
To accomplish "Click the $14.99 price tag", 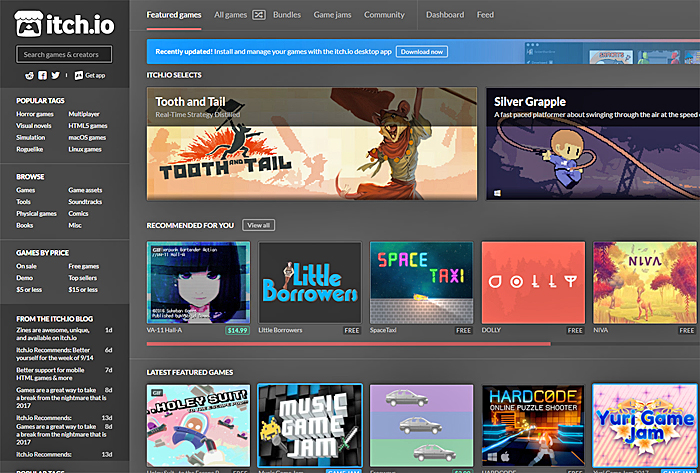I will pyautogui.click(x=238, y=331).
